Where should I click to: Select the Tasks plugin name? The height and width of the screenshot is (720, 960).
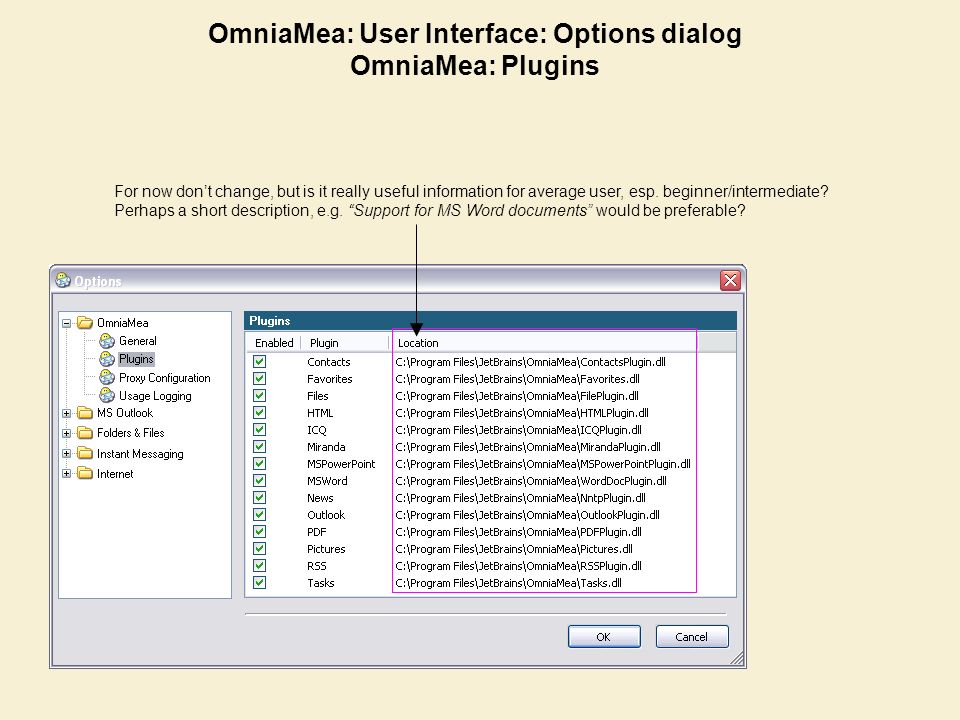[321, 583]
